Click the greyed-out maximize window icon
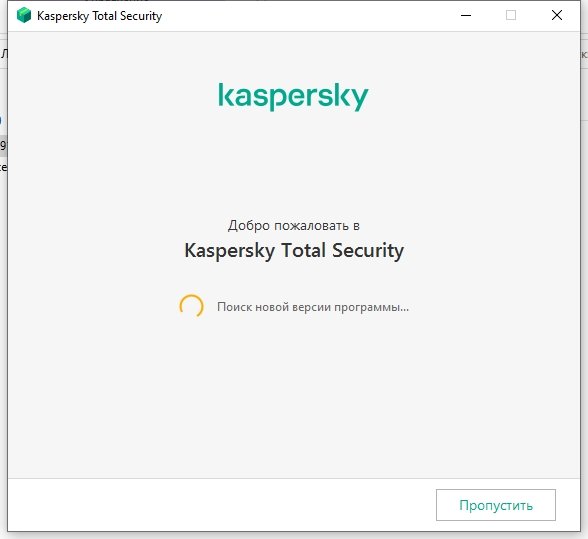This screenshot has height=539, width=588. (x=511, y=15)
